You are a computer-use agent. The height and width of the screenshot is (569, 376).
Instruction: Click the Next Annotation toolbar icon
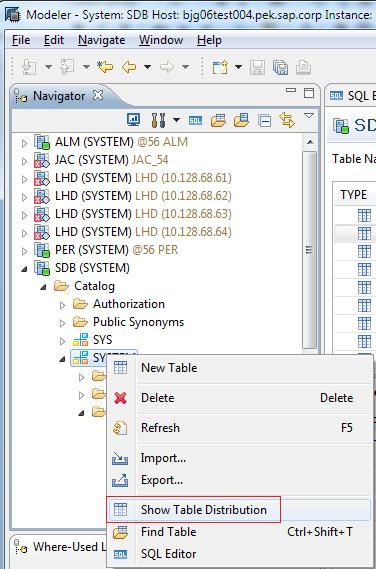tap(28, 67)
